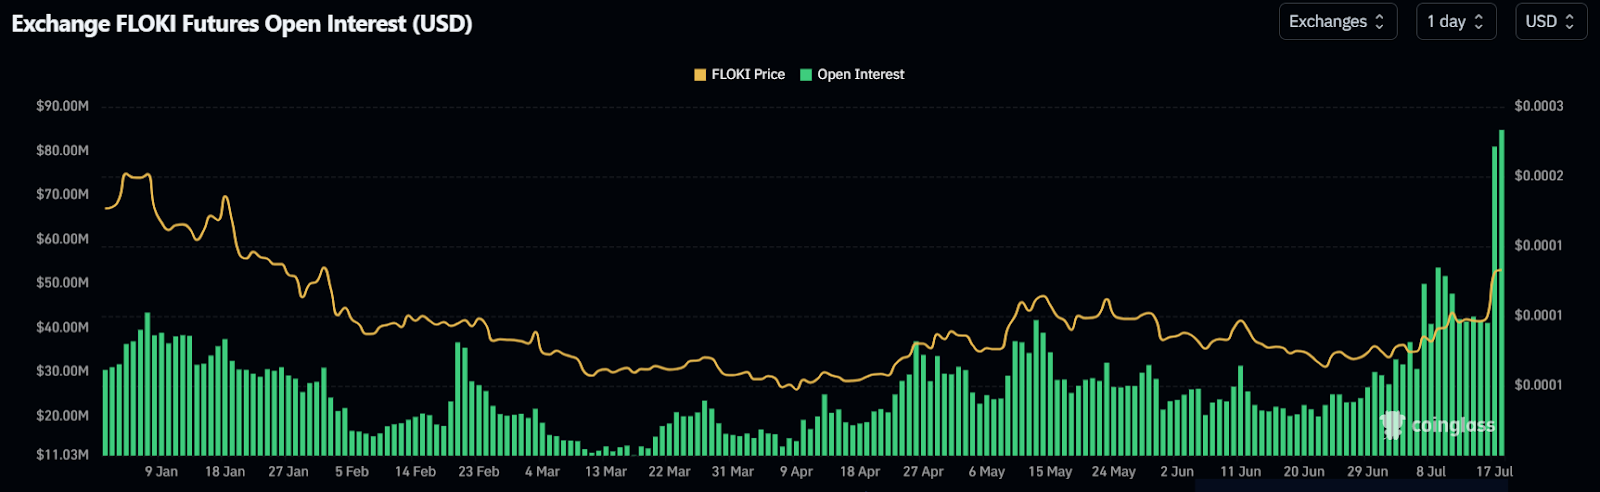The image size is (1600, 492).
Task: Click the 5 Feb date label
Action: 352,471
